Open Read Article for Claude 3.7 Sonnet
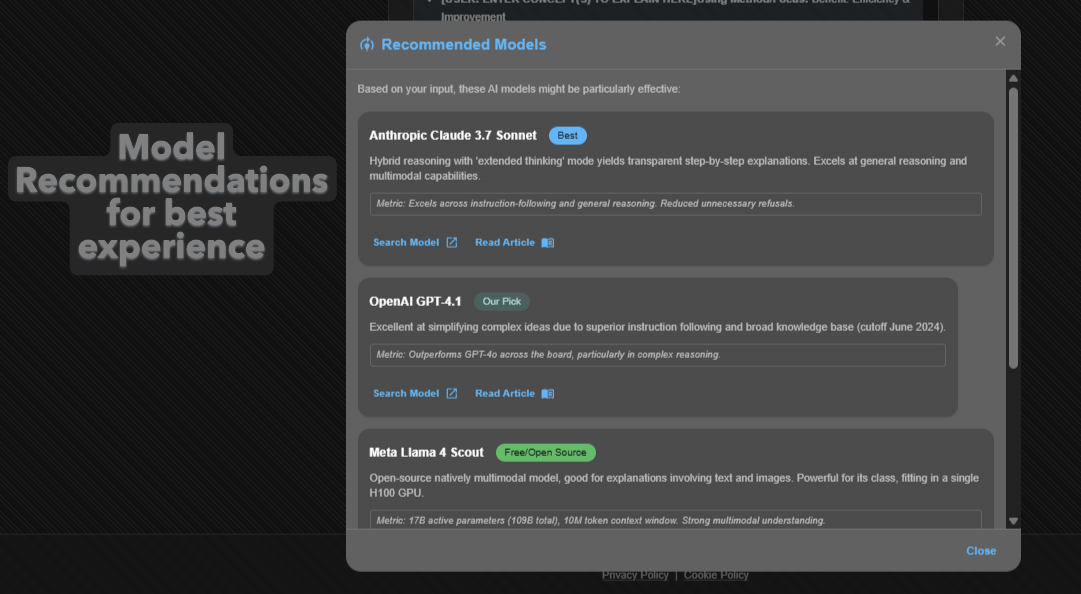Screen dimensions: 1081x594 tap(505, 243)
